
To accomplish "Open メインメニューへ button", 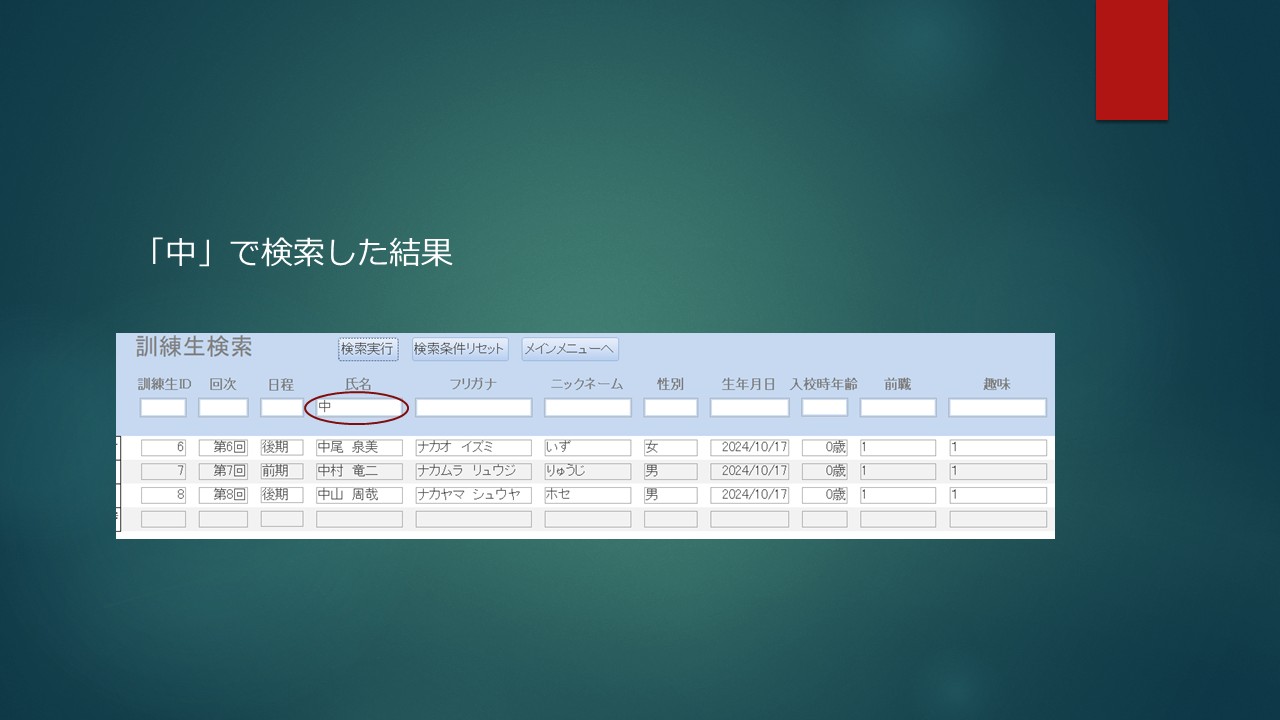I will pyautogui.click(x=570, y=349).
